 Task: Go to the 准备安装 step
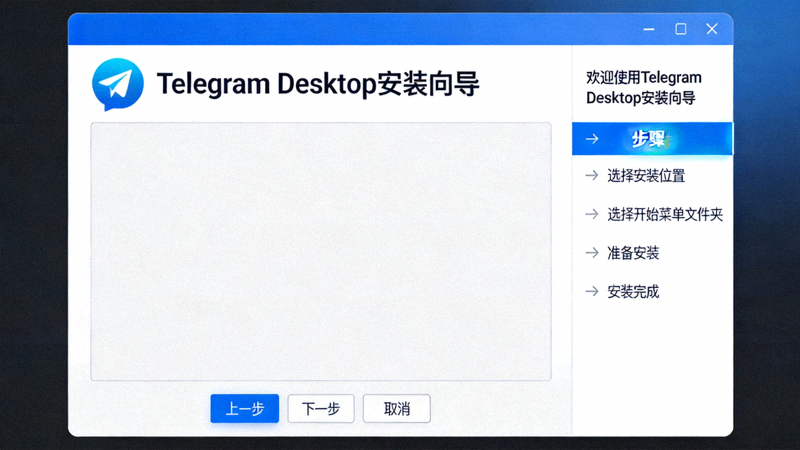click(x=633, y=253)
